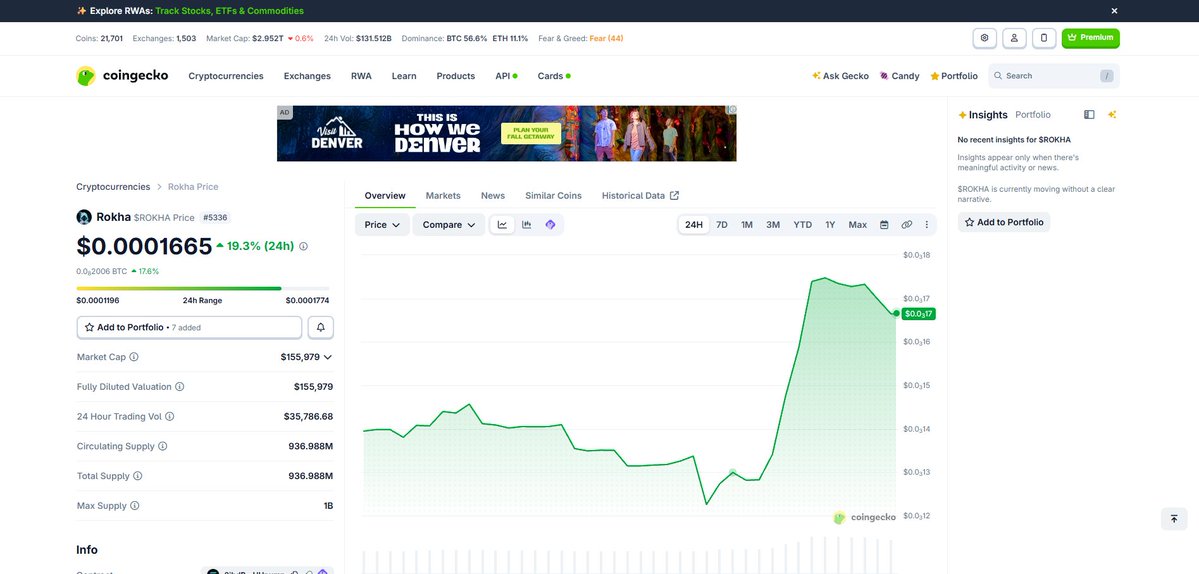
Task: Open the user account icon
Action: coord(1014,38)
